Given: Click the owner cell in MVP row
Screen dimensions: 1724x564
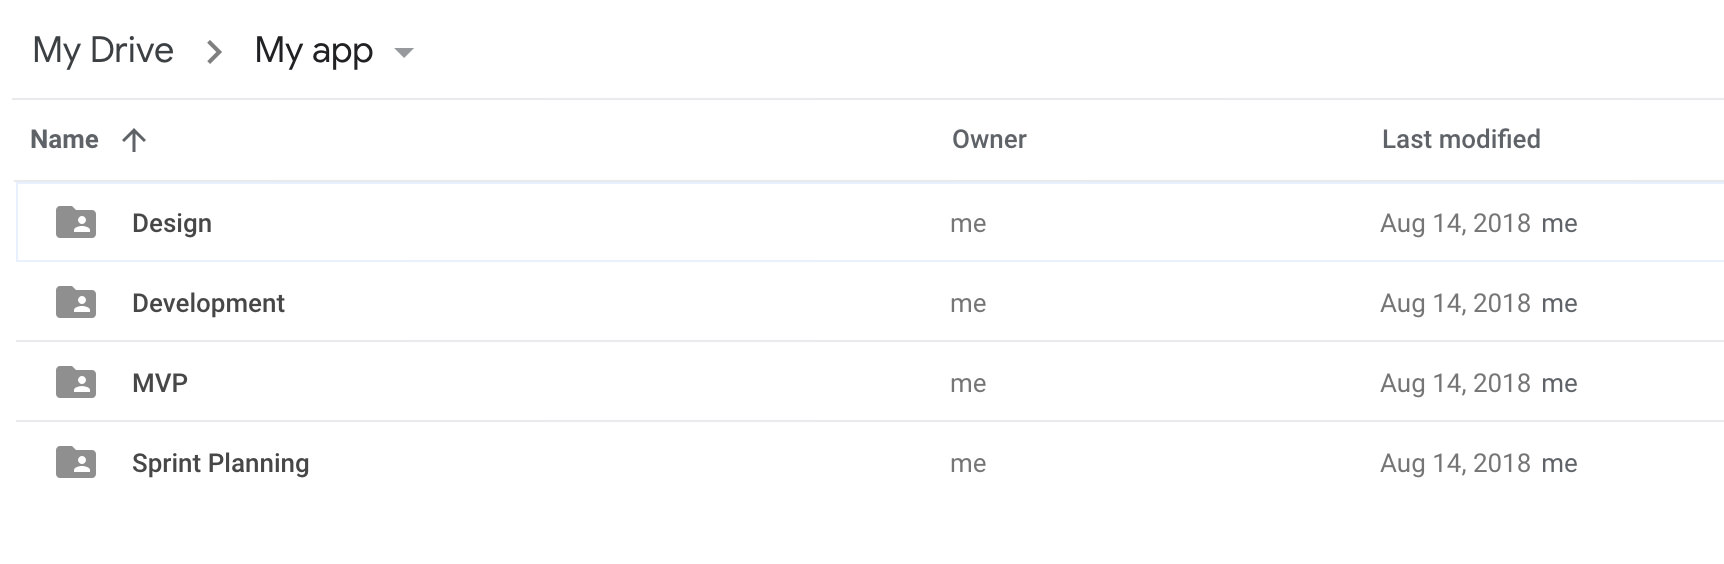Looking at the screenshot, I should point(968,383).
